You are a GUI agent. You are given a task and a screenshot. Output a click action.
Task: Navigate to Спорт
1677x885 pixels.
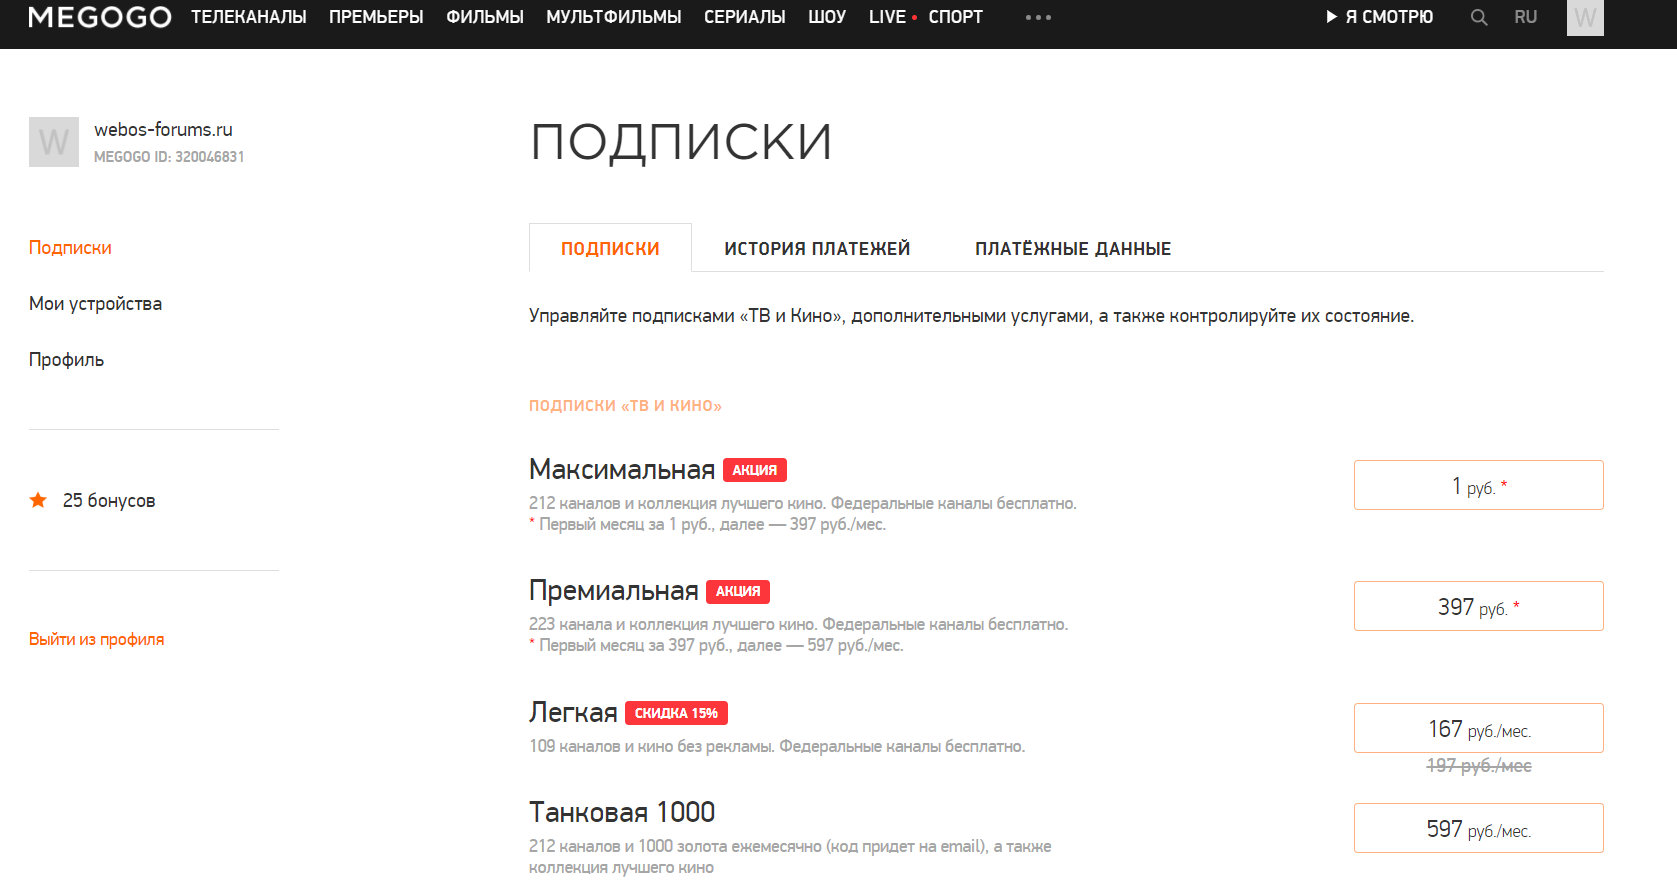956,17
